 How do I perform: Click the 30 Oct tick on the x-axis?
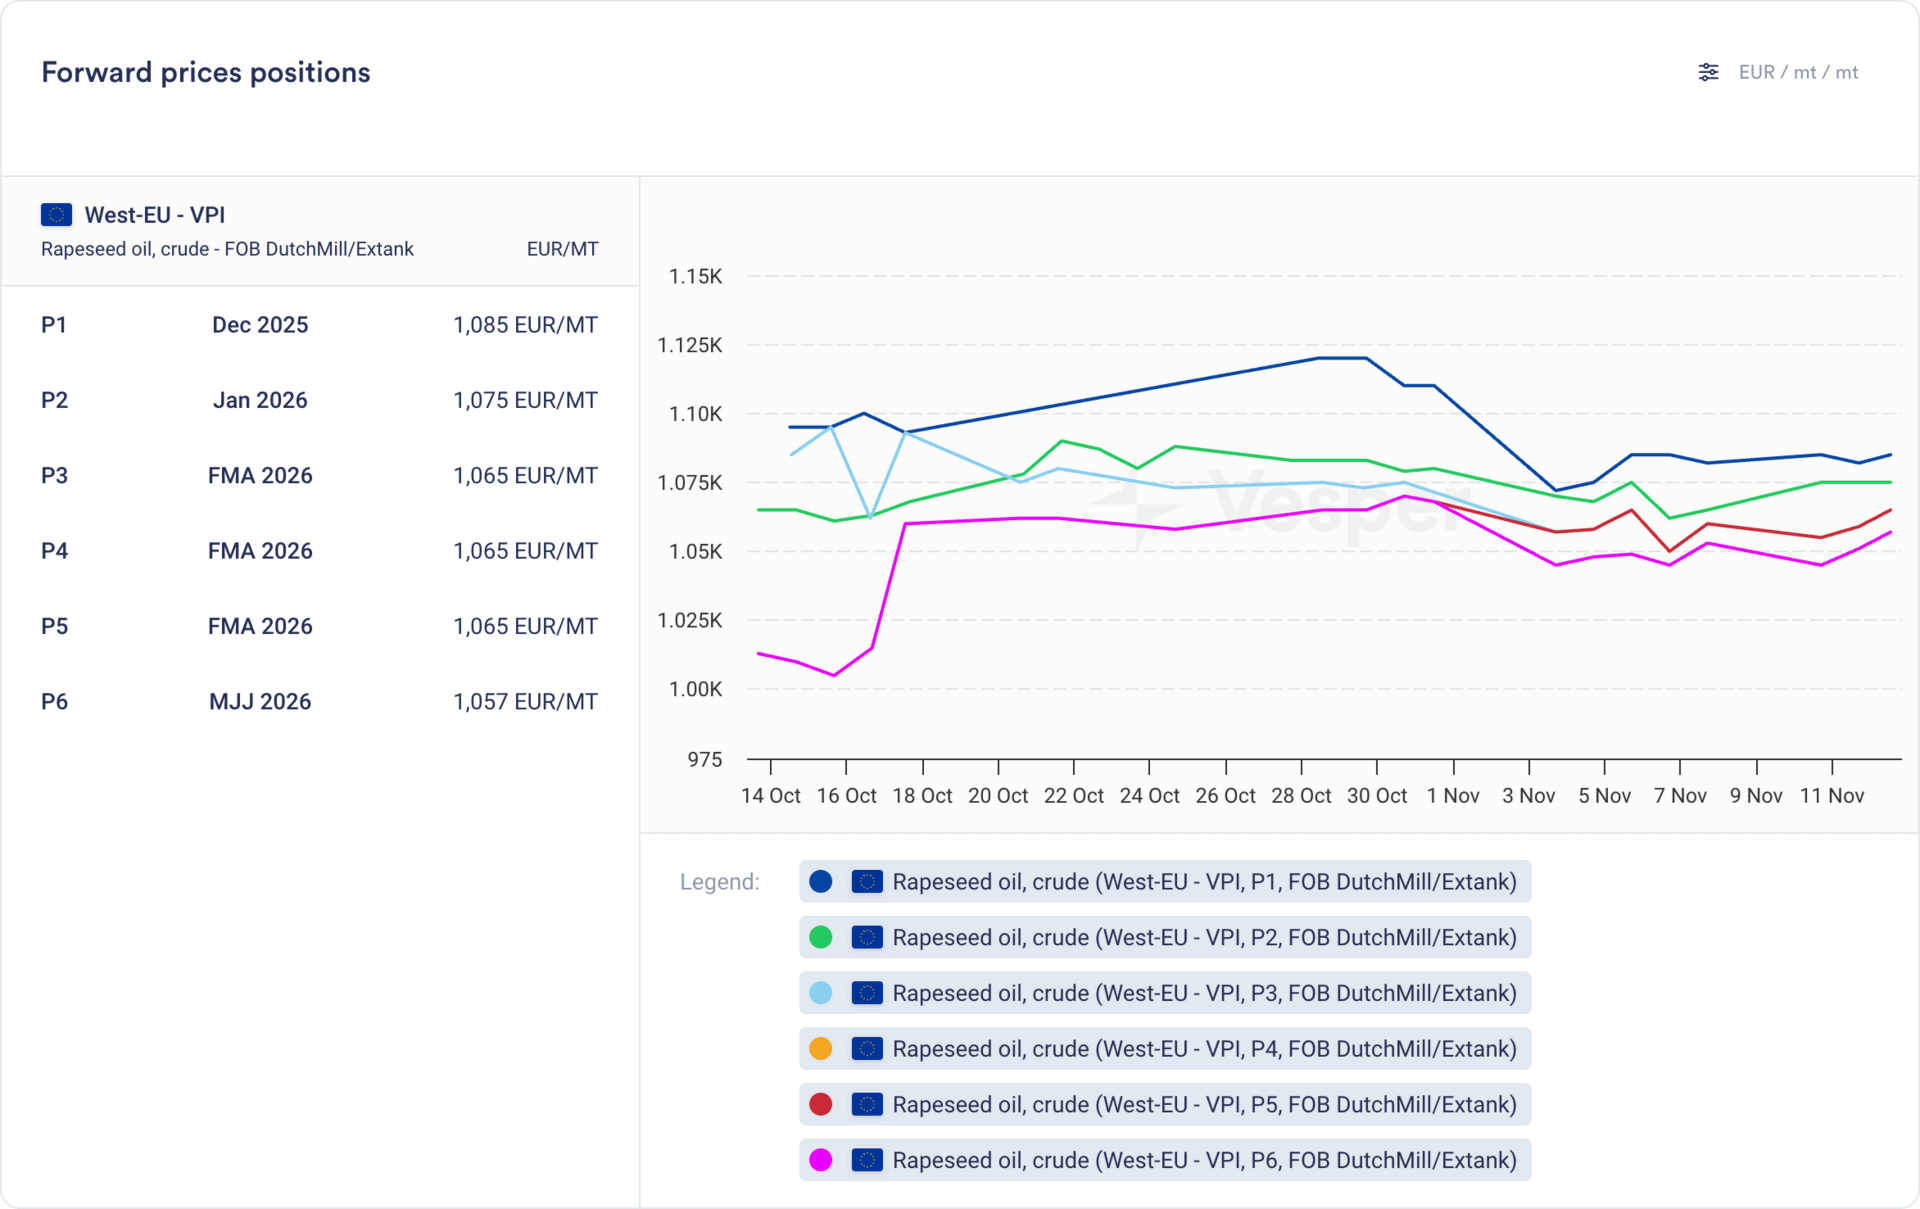pyautogui.click(x=1376, y=795)
